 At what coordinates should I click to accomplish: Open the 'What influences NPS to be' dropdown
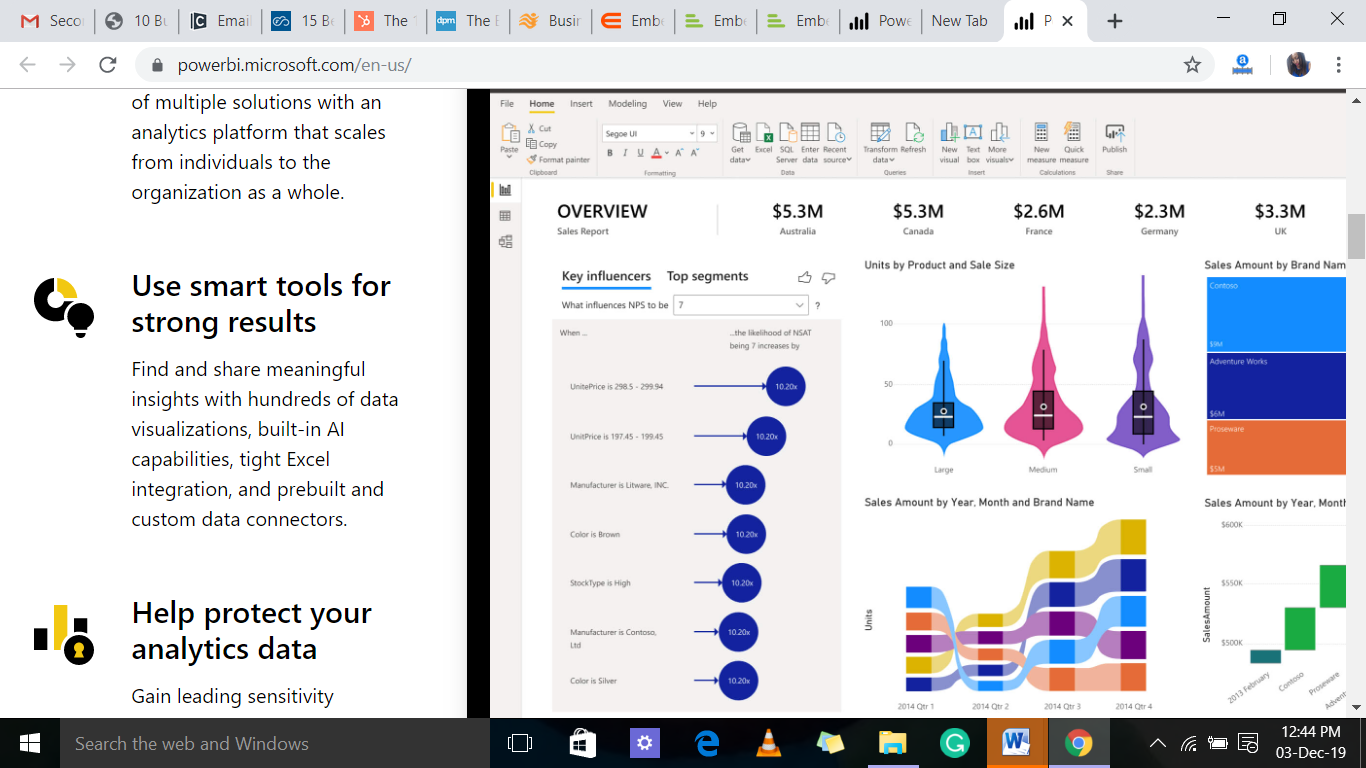[740, 305]
